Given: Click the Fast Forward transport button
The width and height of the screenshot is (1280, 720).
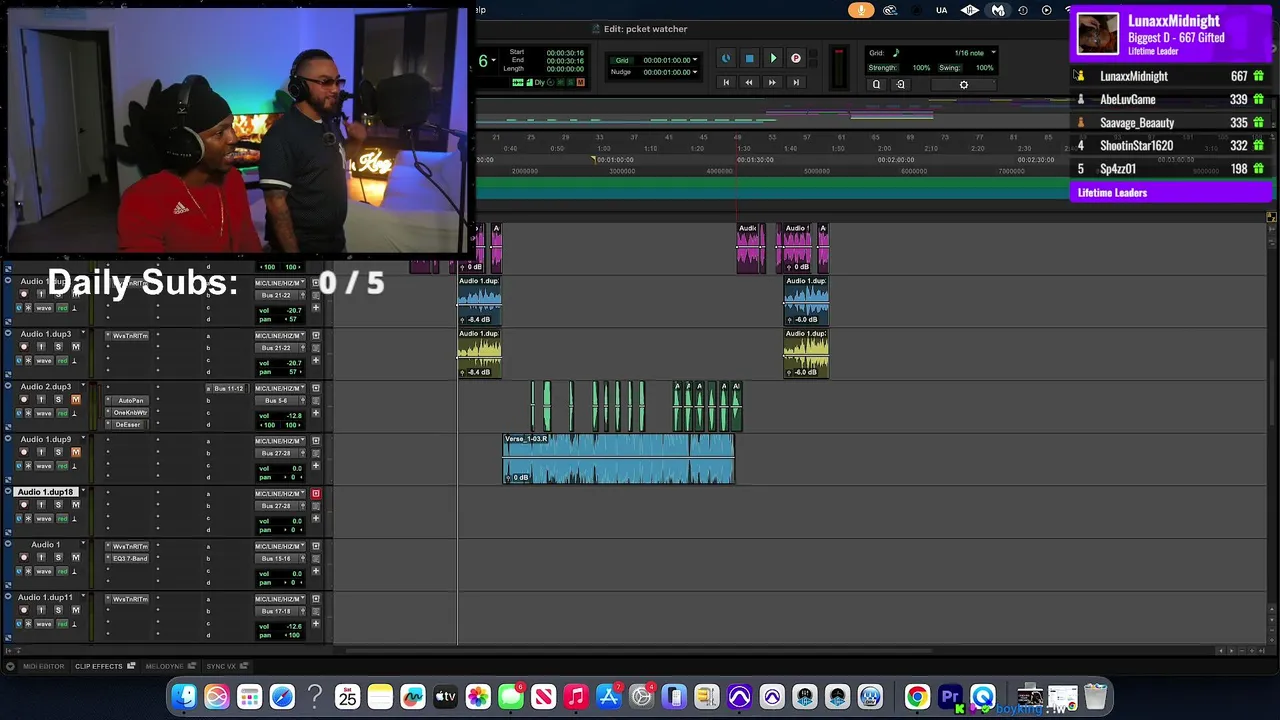Looking at the screenshot, I should coord(772,83).
